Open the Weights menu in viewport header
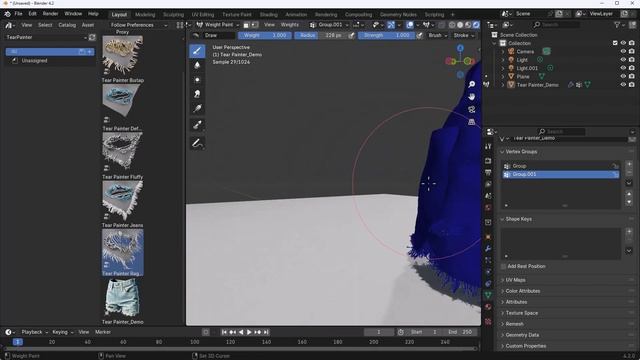 click(x=290, y=25)
